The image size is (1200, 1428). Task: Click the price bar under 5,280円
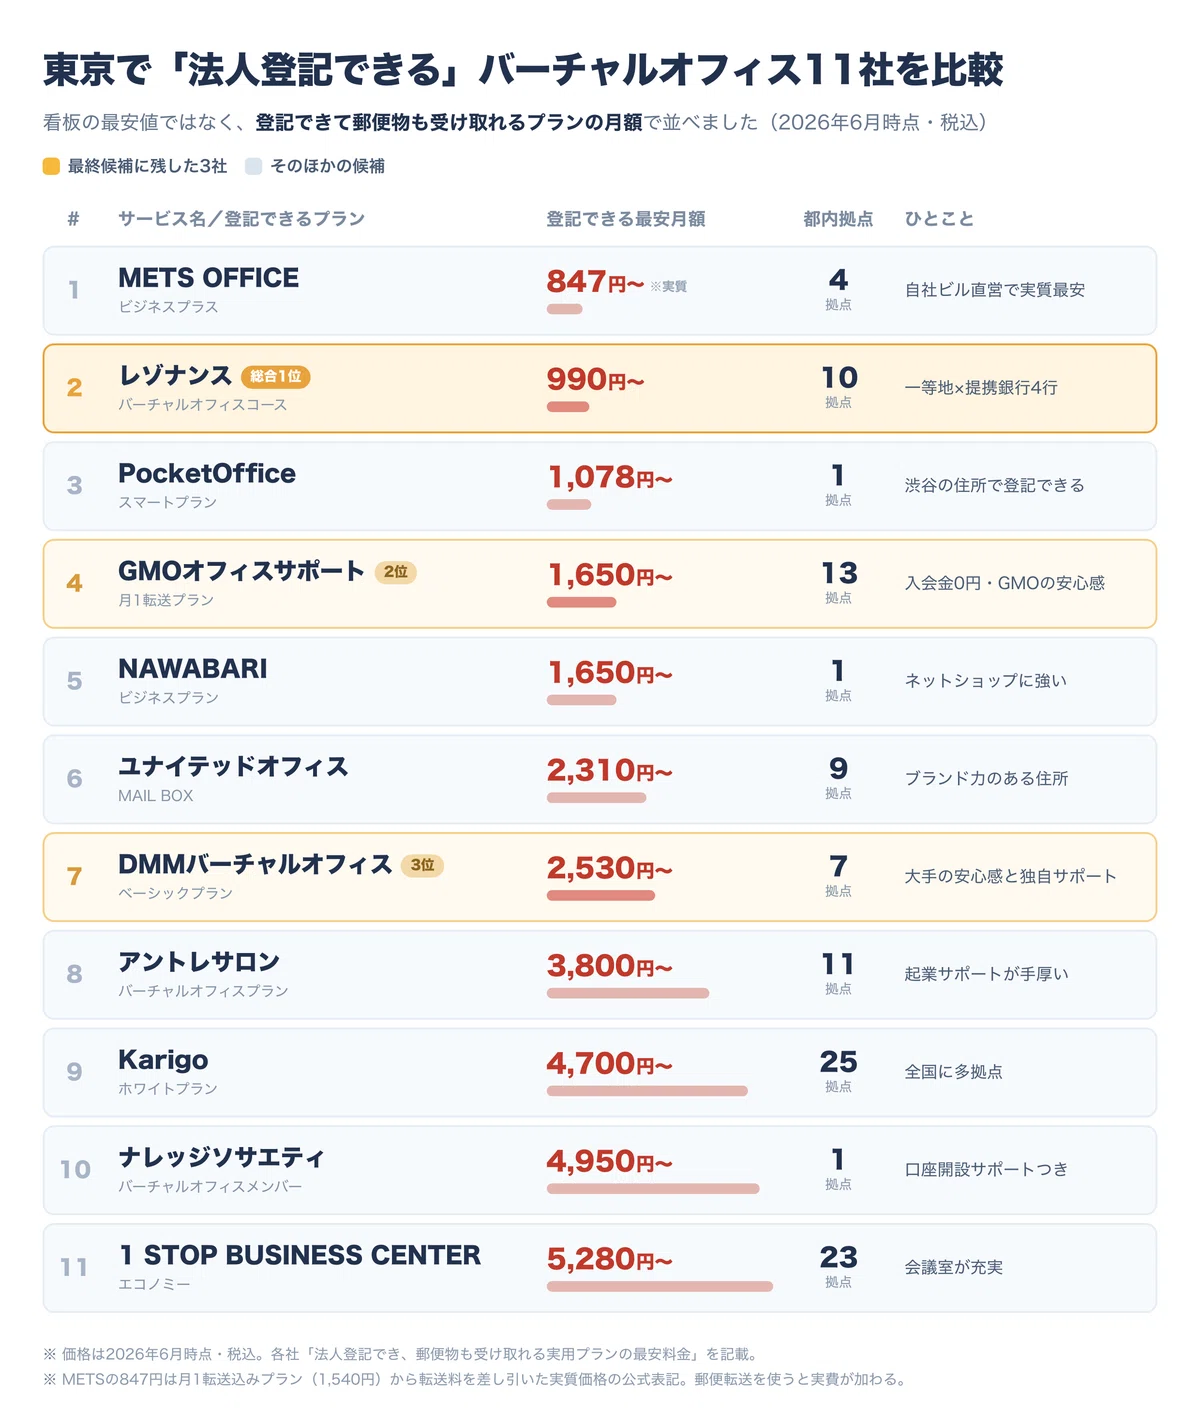(x=660, y=1287)
